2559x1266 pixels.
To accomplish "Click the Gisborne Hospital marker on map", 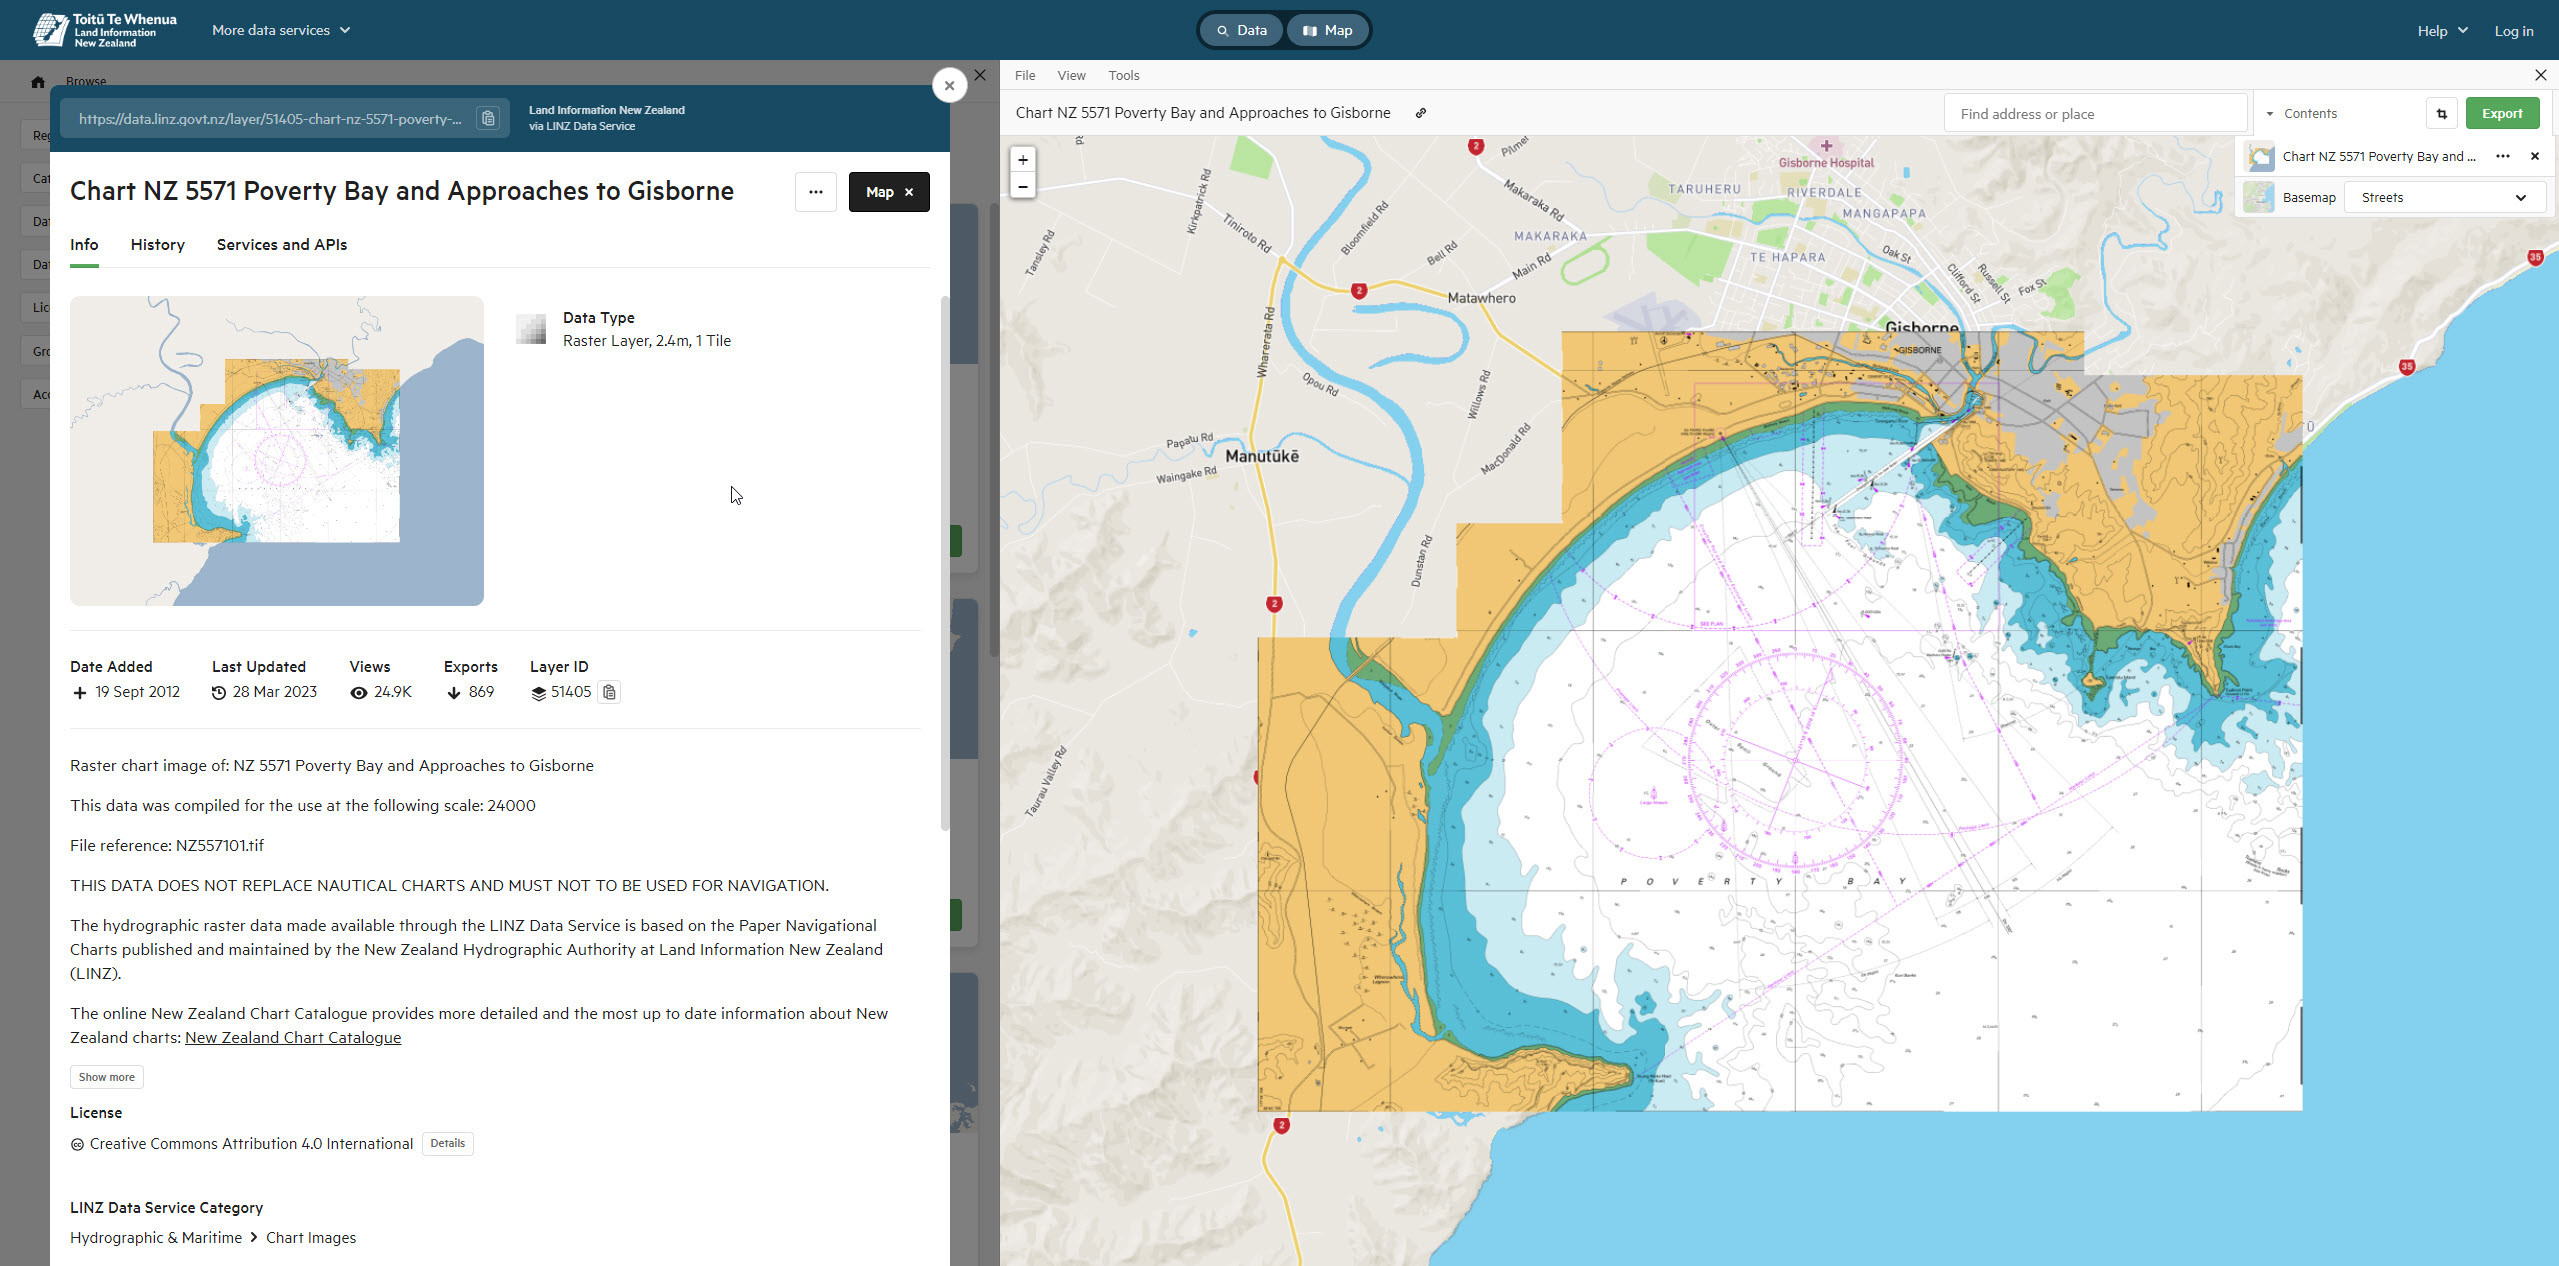I will pyautogui.click(x=1826, y=146).
